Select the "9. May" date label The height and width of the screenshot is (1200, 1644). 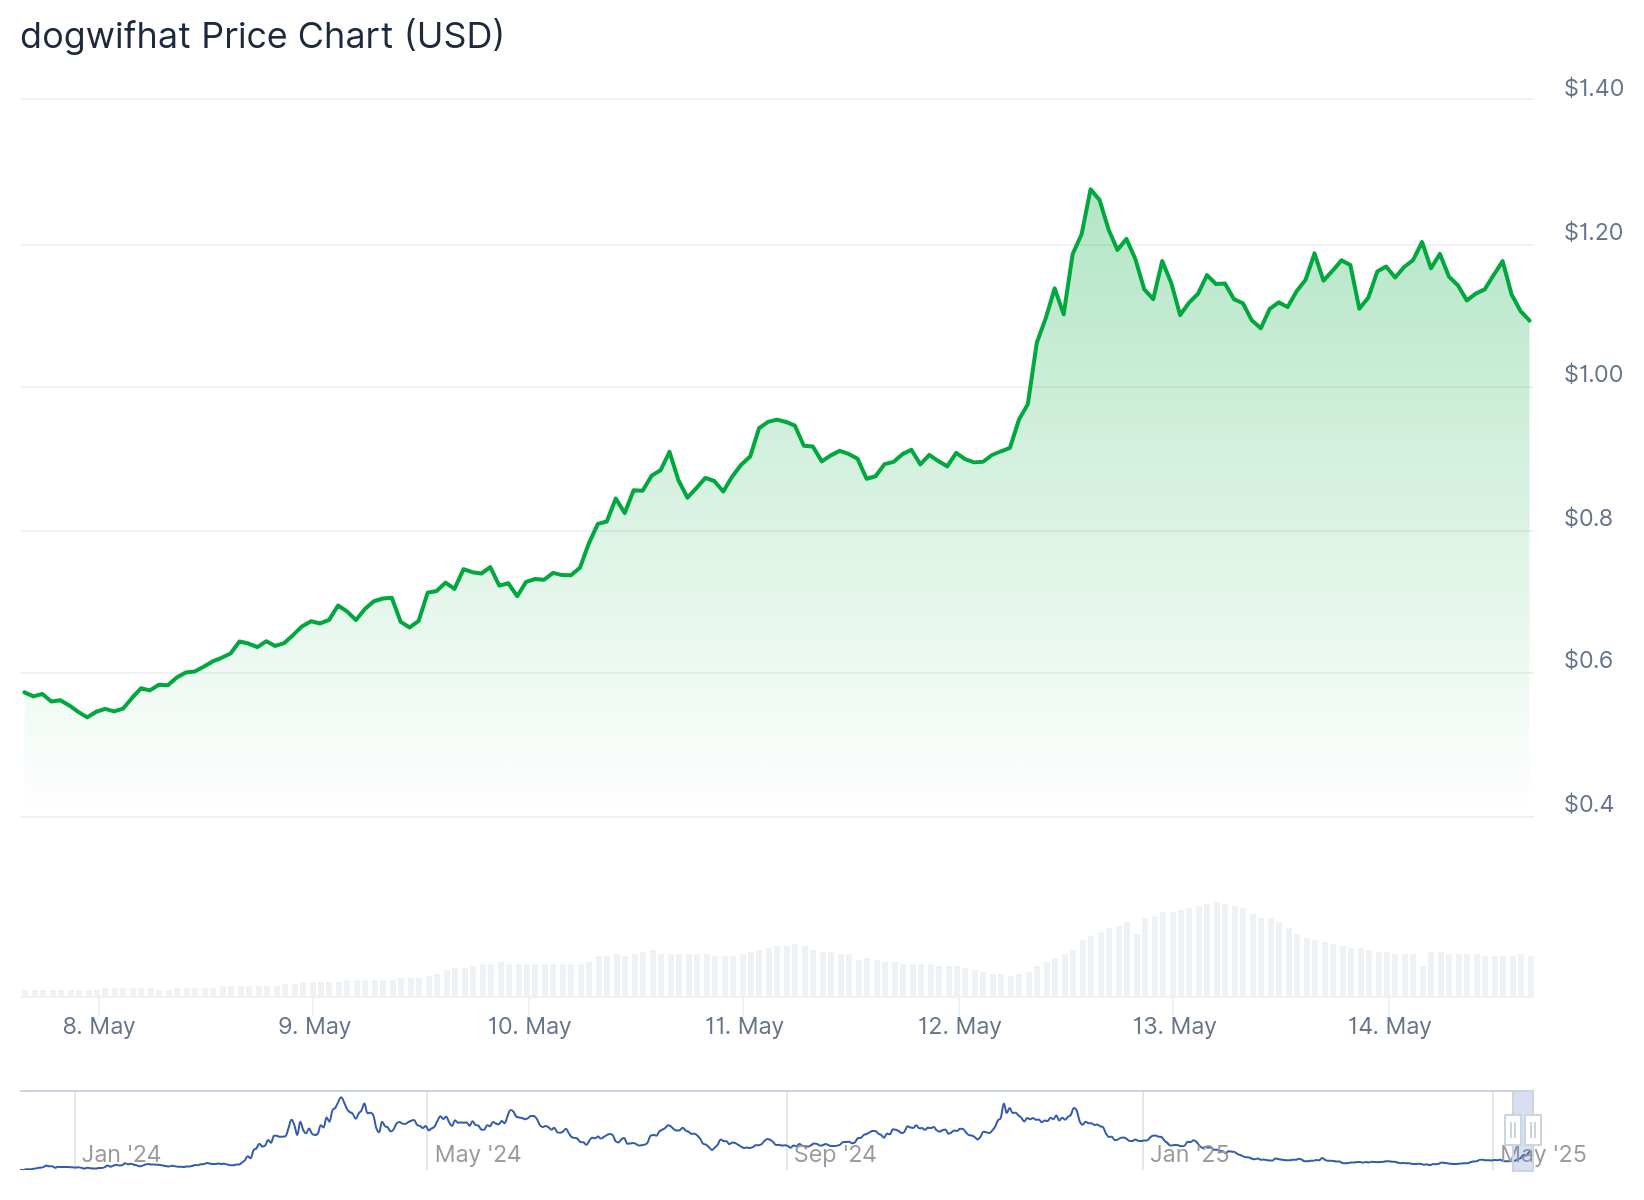pos(314,1026)
